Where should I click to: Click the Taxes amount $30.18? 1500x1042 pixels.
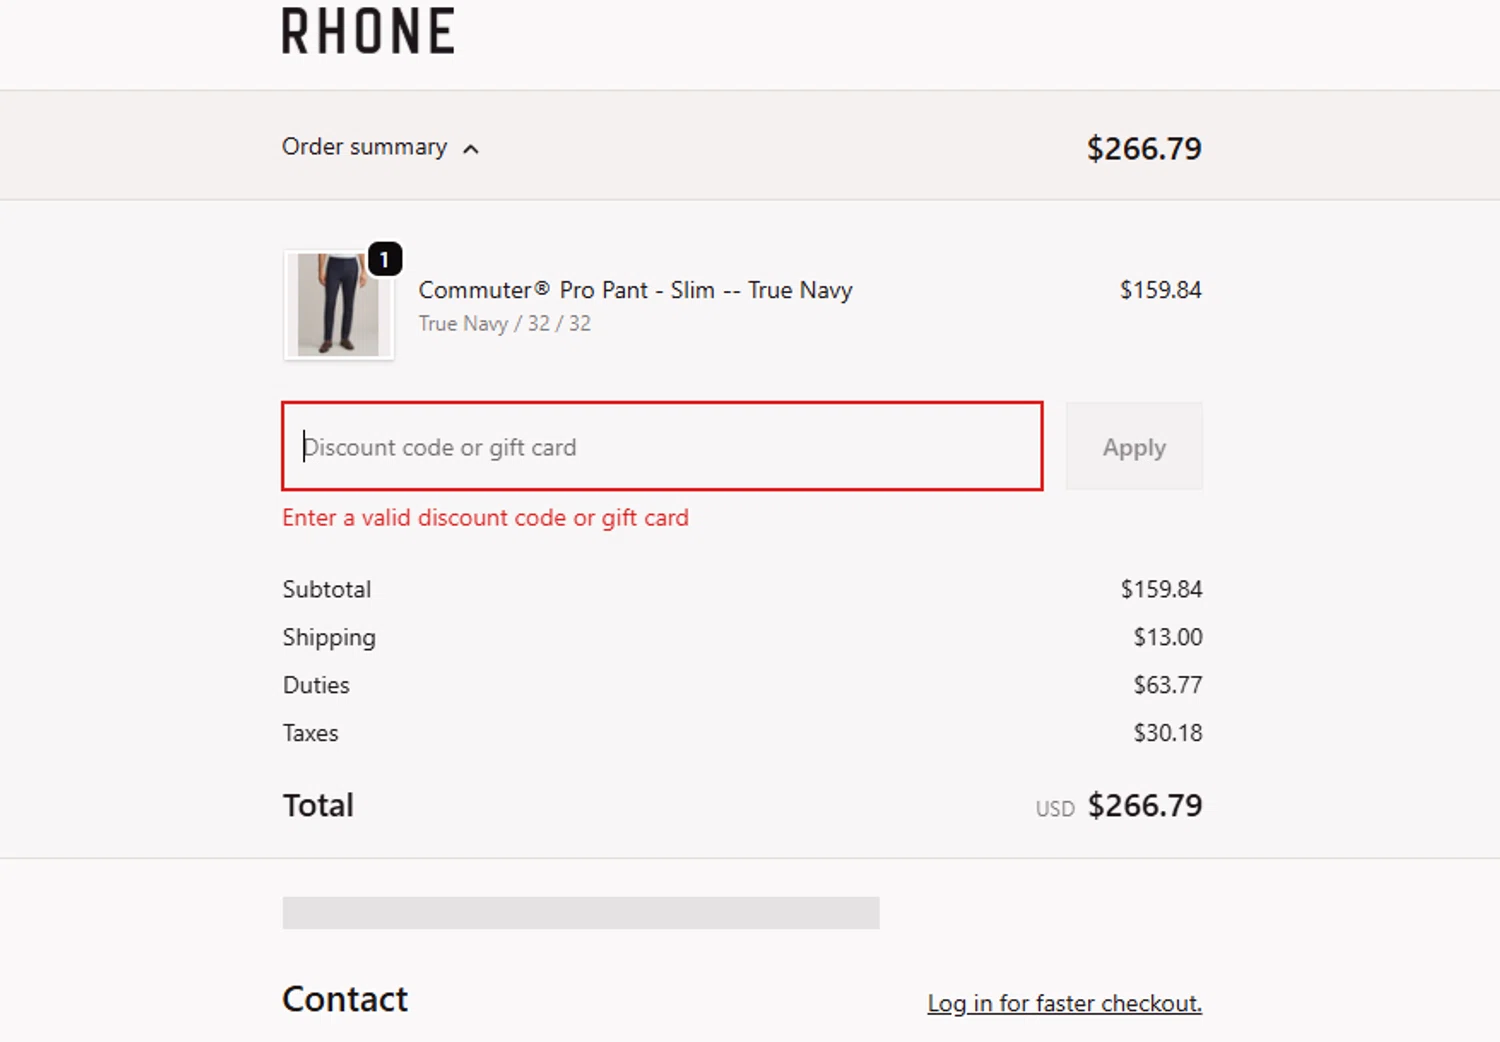pyautogui.click(x=1167, y=733)
